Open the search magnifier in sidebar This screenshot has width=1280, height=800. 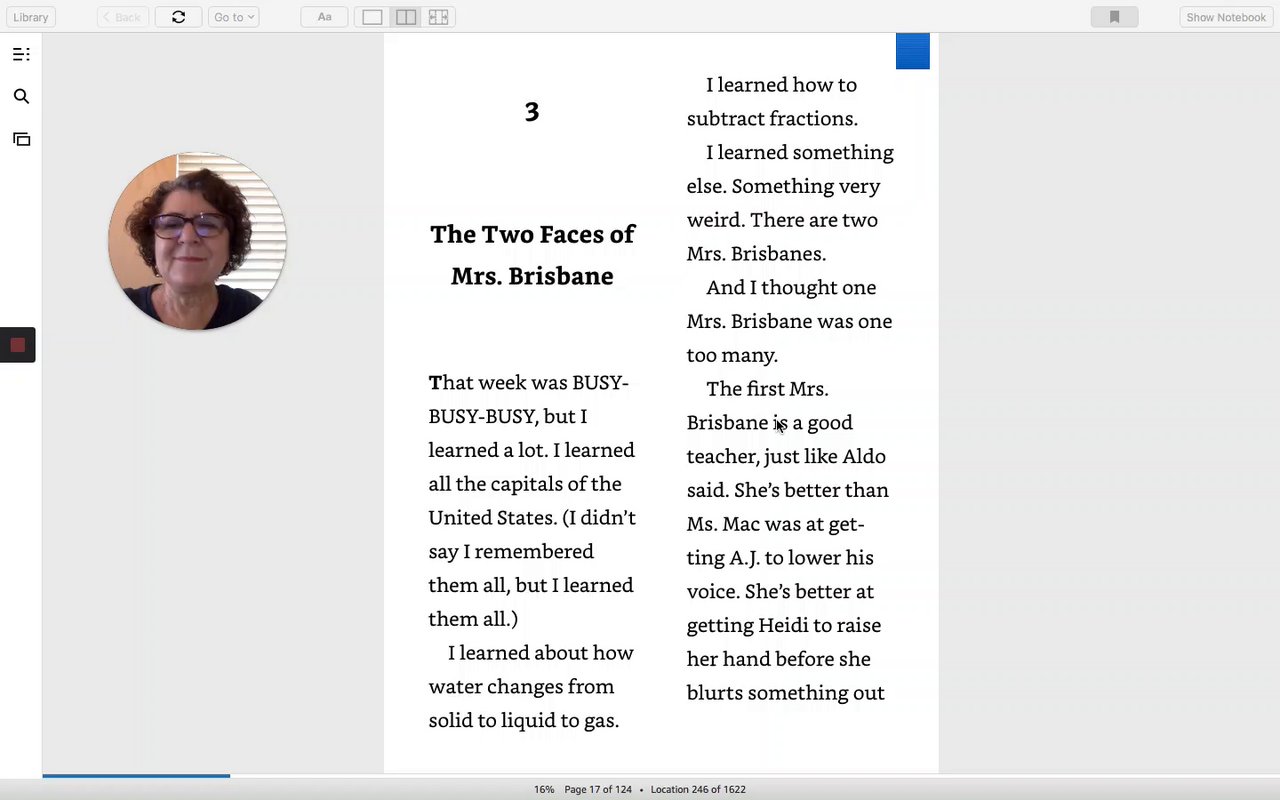(x=21, y=96)
